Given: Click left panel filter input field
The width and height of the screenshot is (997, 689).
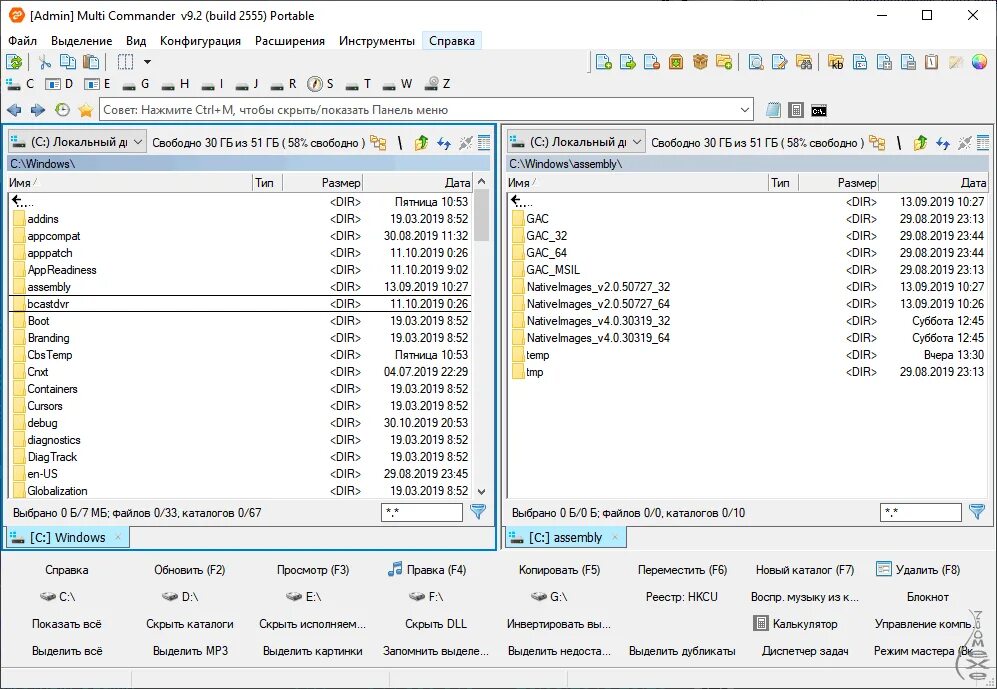Looking at the screenshot, I should [x=422, y=512].
